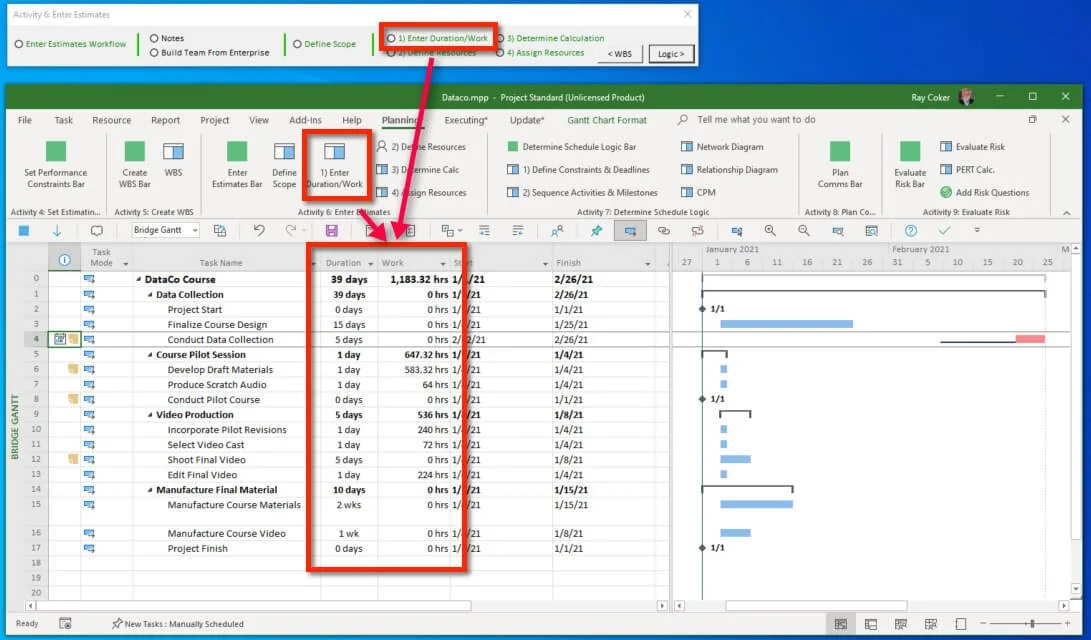Select Build Team From Enterprise radio option
The height and width of the screenshot is (640, 1091).
click(154, 52)
